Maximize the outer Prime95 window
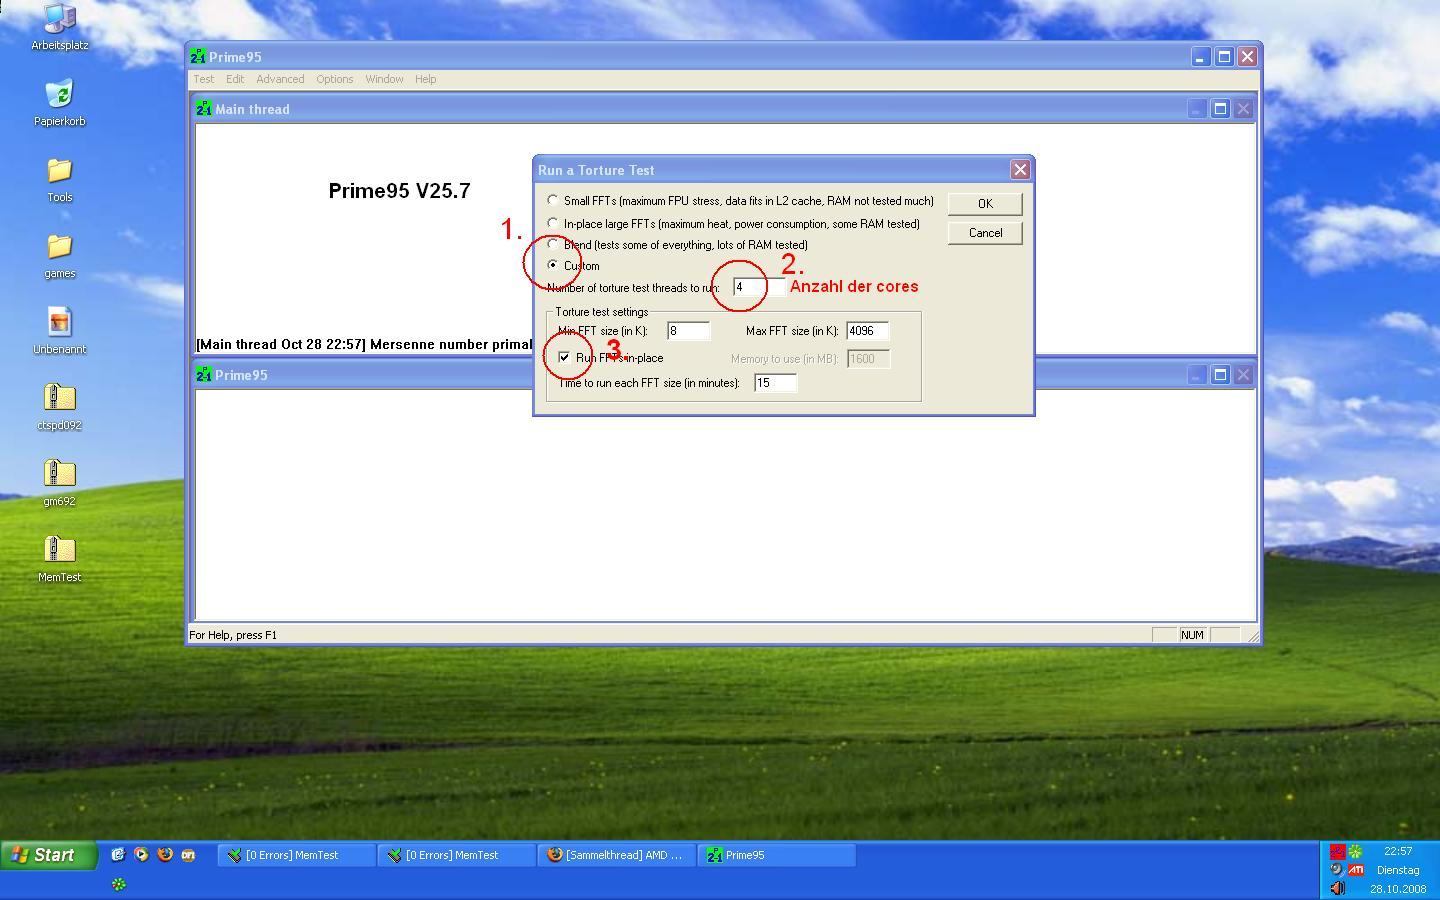Viewport: 1440px width, 900px height. pos(1224,57)
